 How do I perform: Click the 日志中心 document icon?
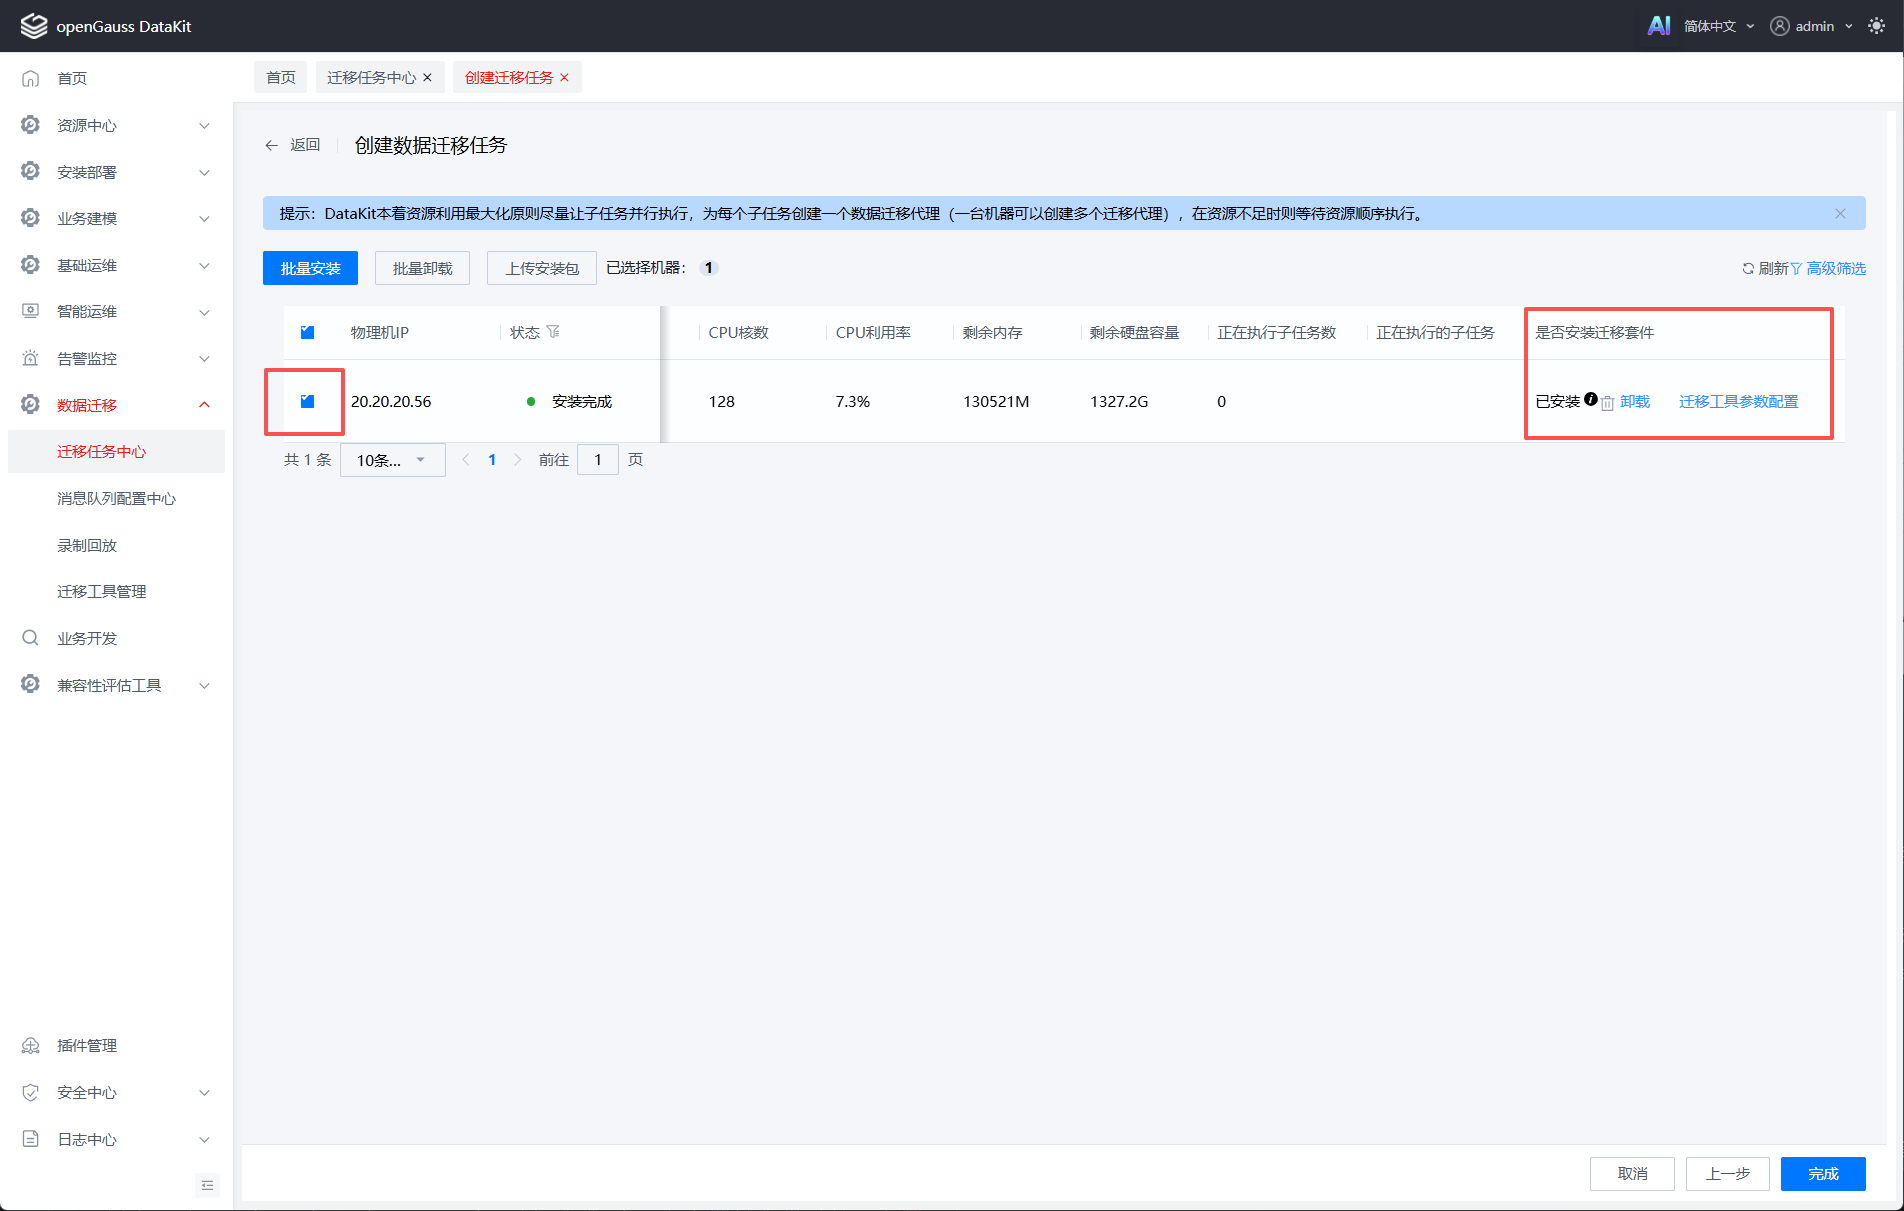coord(31,1139)
